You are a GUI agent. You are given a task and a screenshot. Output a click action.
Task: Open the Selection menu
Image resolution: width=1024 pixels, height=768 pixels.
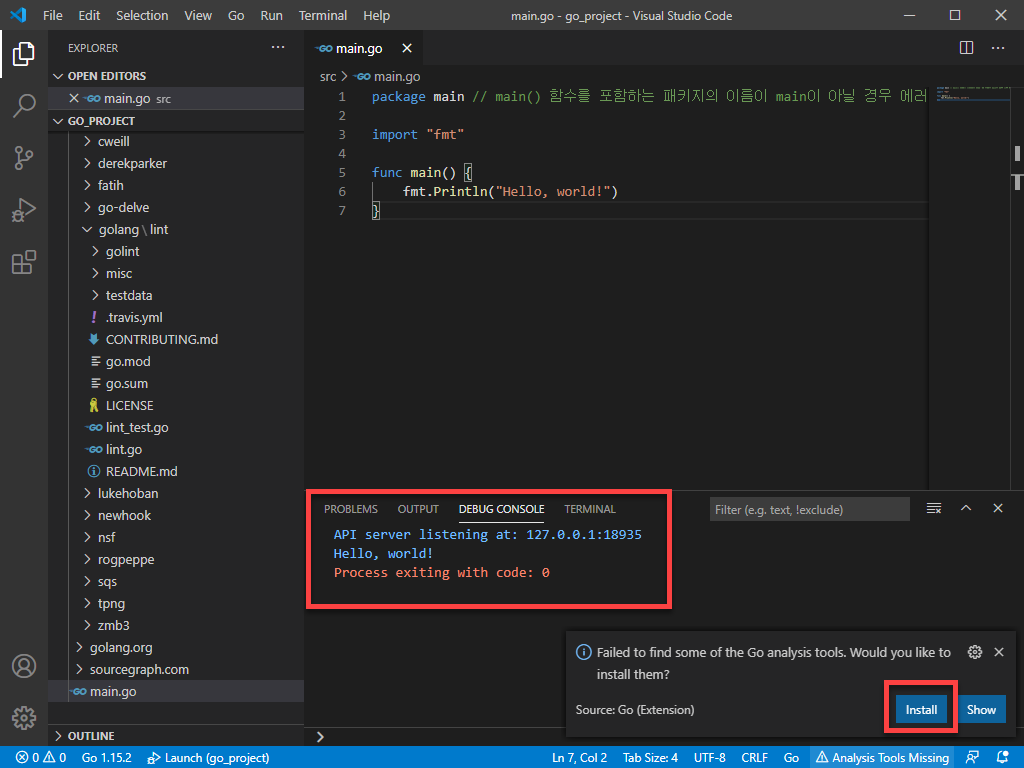click(142, 15)
